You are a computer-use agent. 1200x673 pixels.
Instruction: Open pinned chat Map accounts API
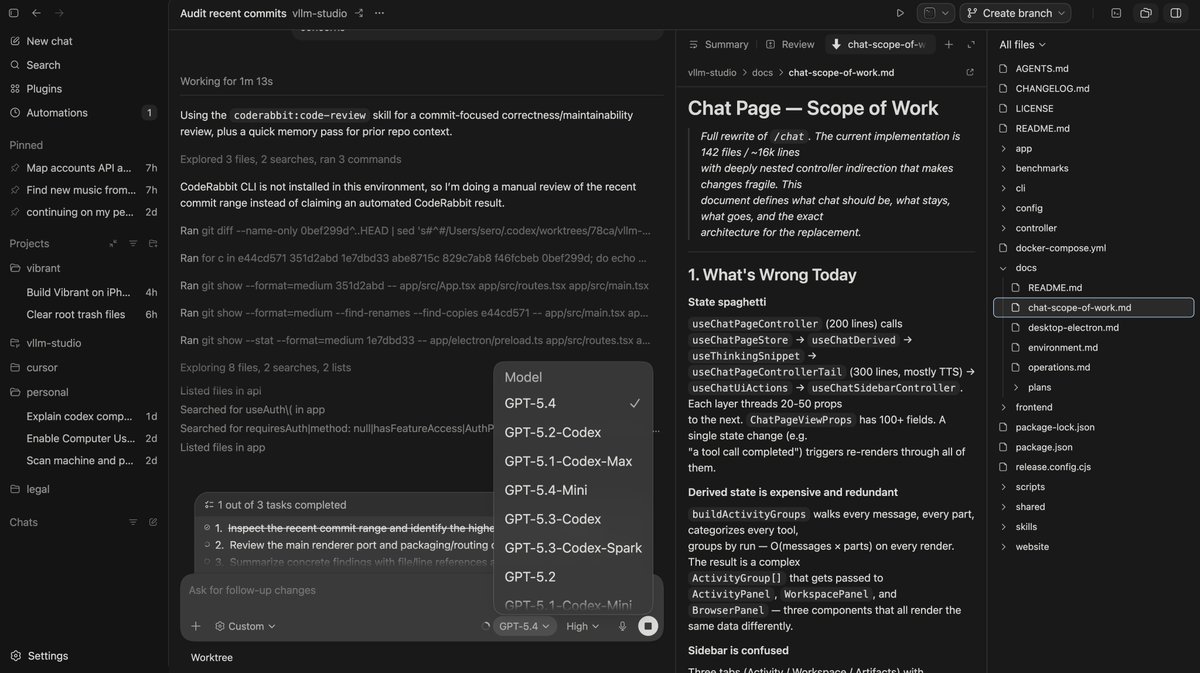(x=78, y=168)
